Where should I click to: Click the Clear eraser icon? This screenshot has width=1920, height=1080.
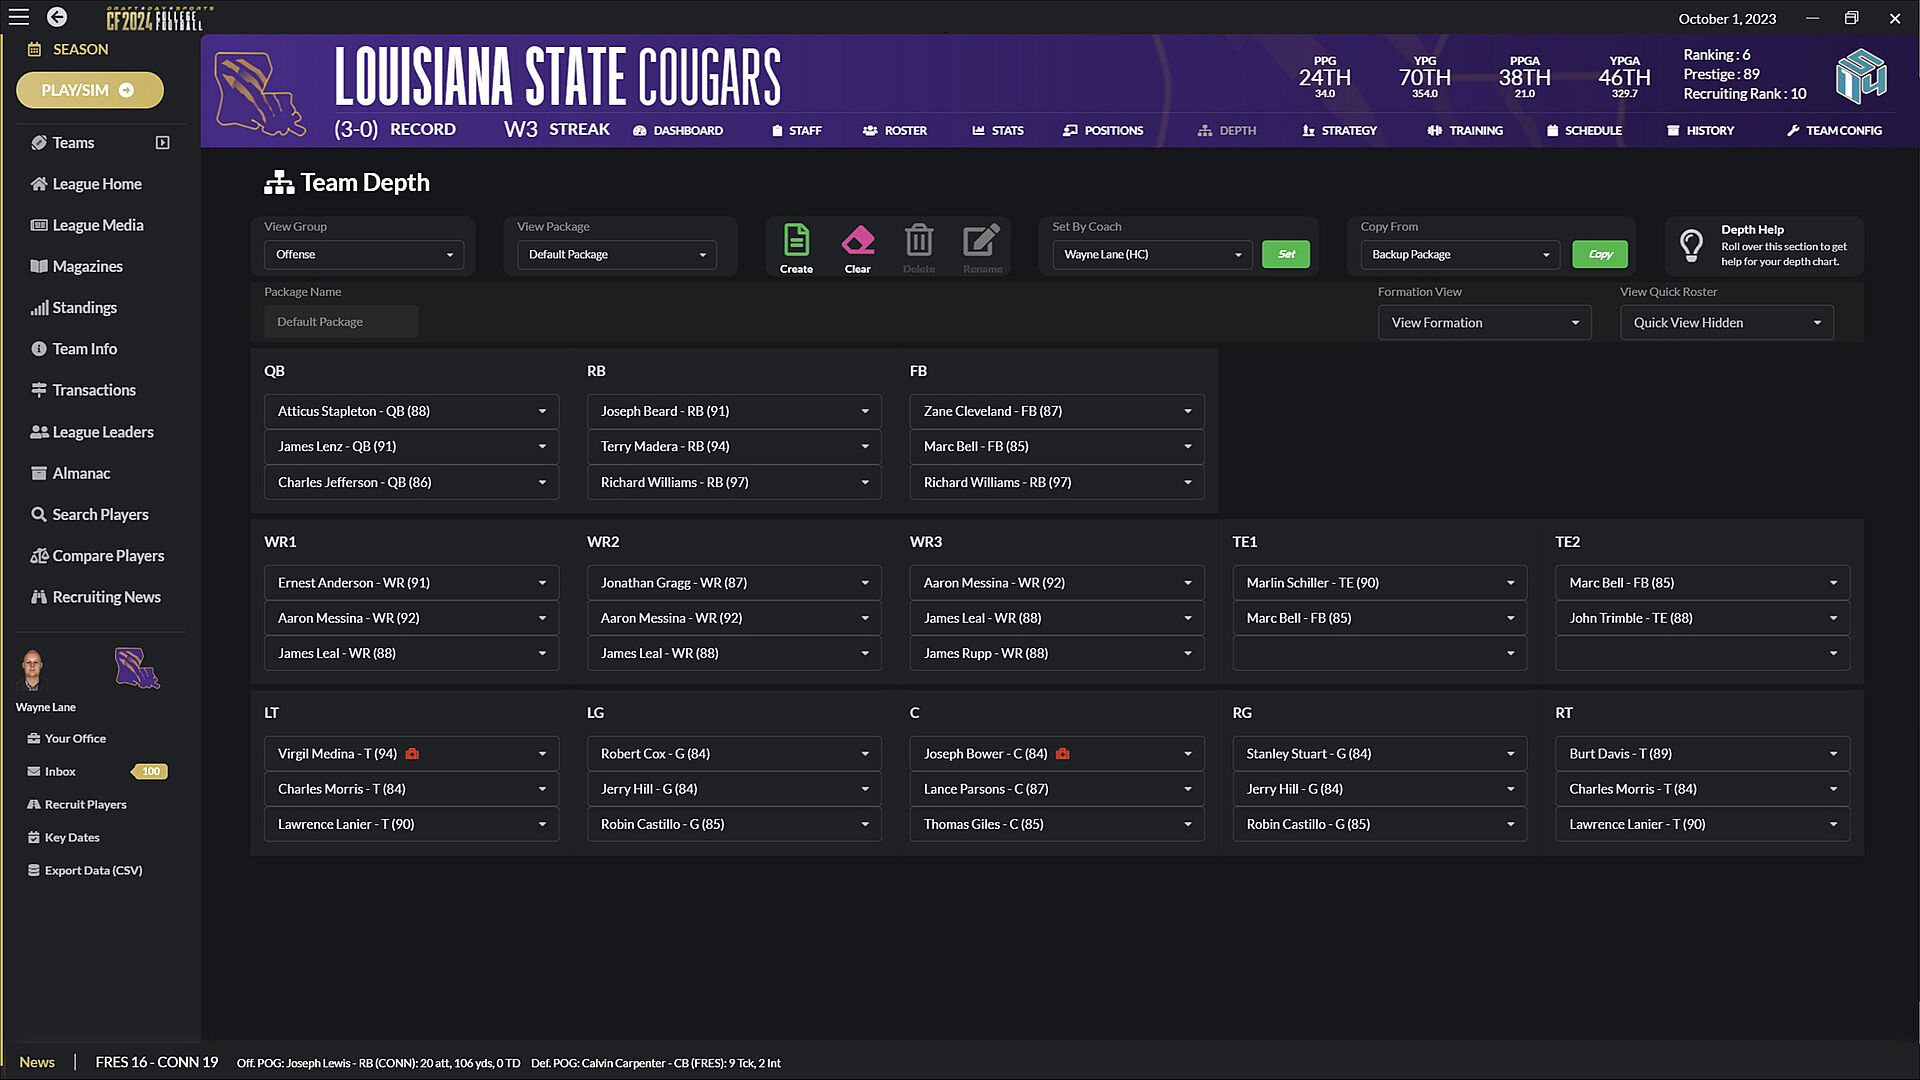pos(857,241)
